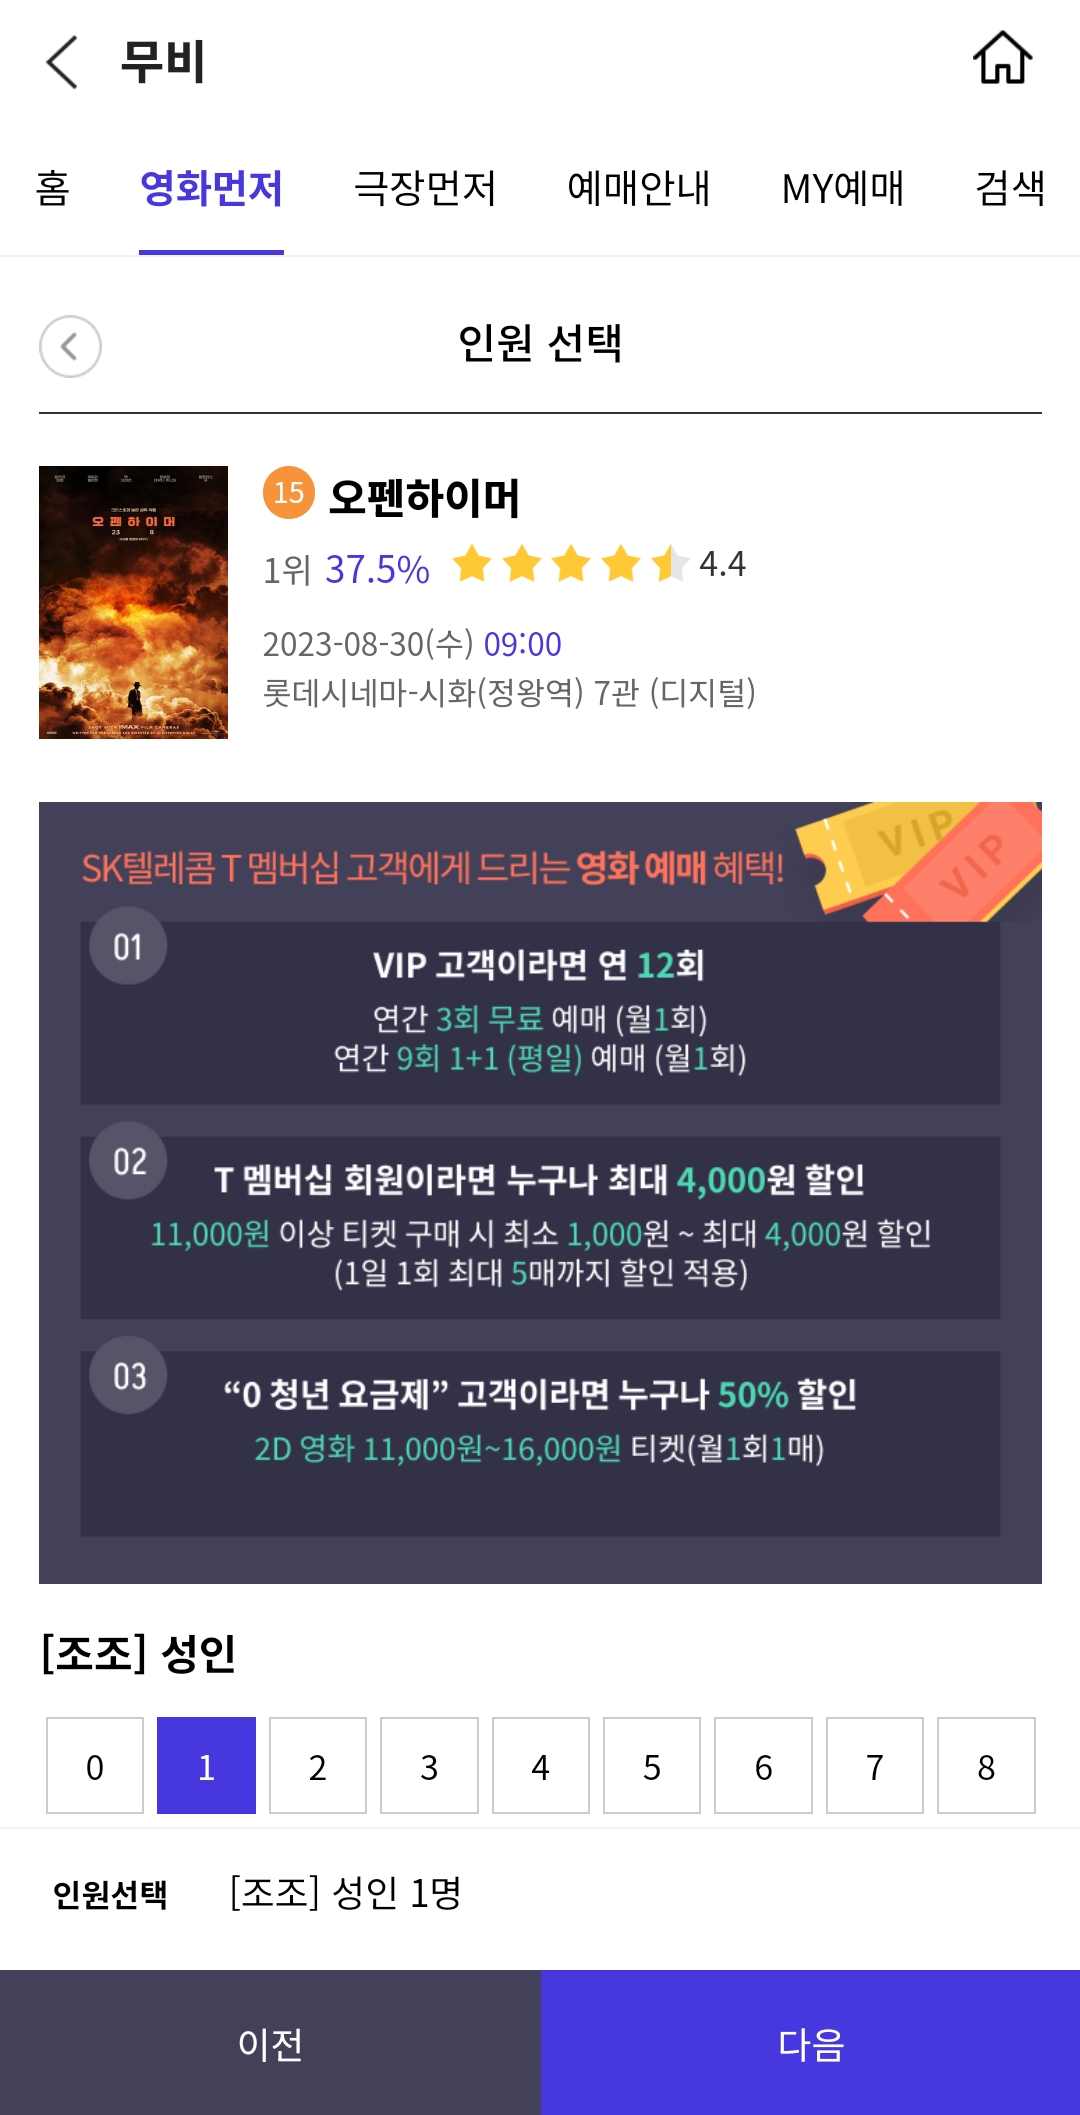Tap the VIP ticket graphic in banner
This screenshot has height=2115, width=1080.
click(920, 860)
